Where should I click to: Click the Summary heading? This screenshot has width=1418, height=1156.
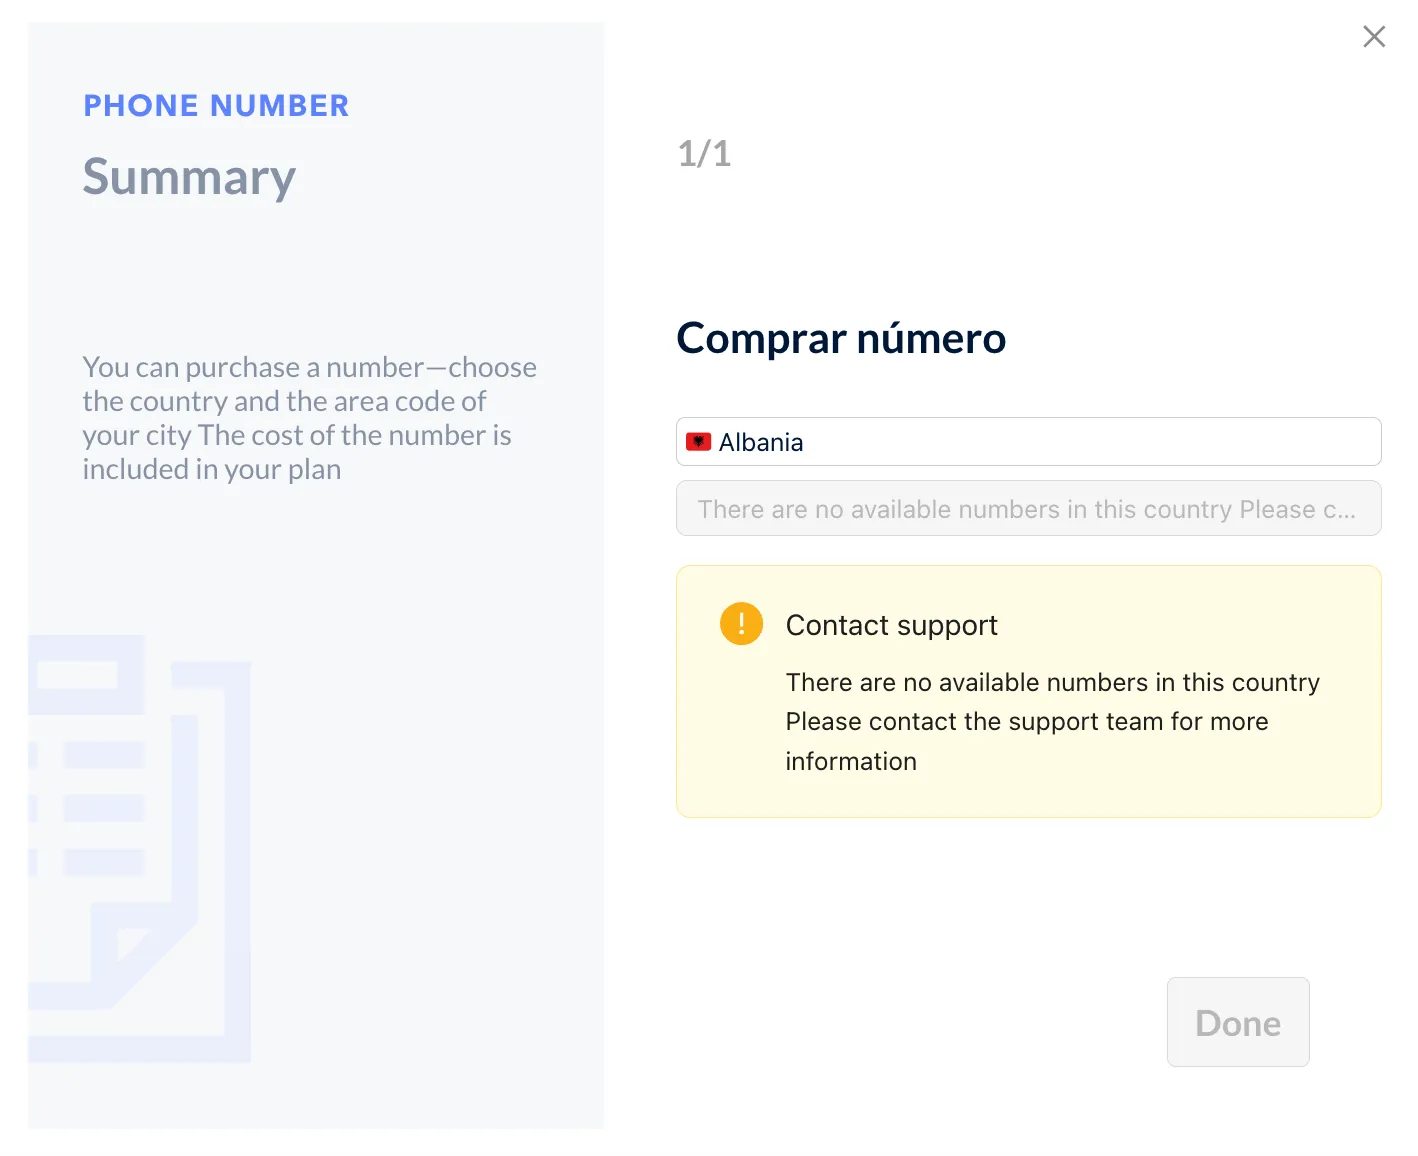[189, 177]
